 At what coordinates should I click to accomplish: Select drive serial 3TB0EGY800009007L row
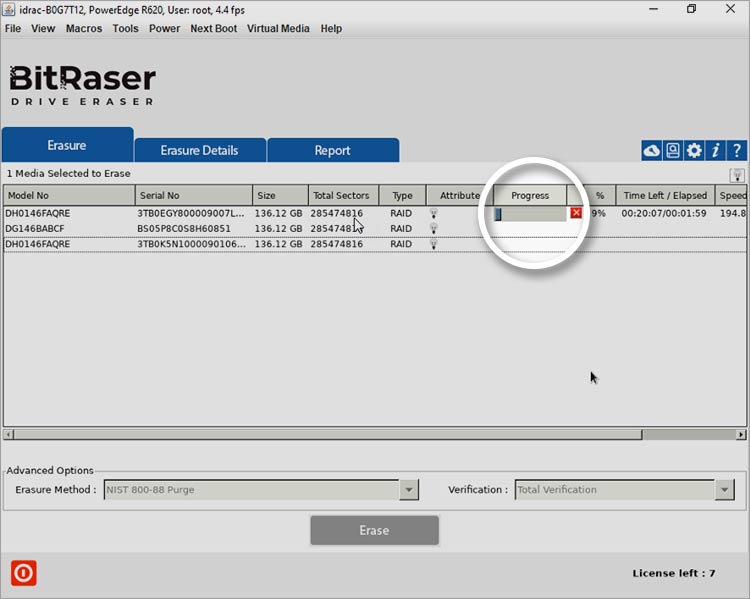click(375, 213)
